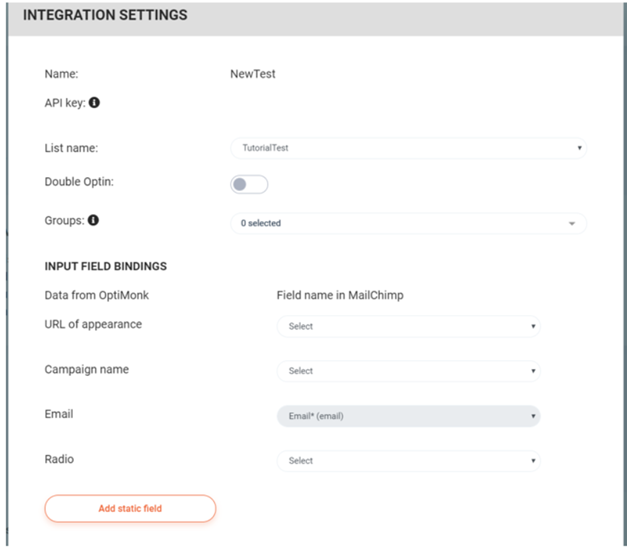Expand the Groups 0 selected dropdown
The height and width of the screenshot is (553, 627).
coord(408,223)
